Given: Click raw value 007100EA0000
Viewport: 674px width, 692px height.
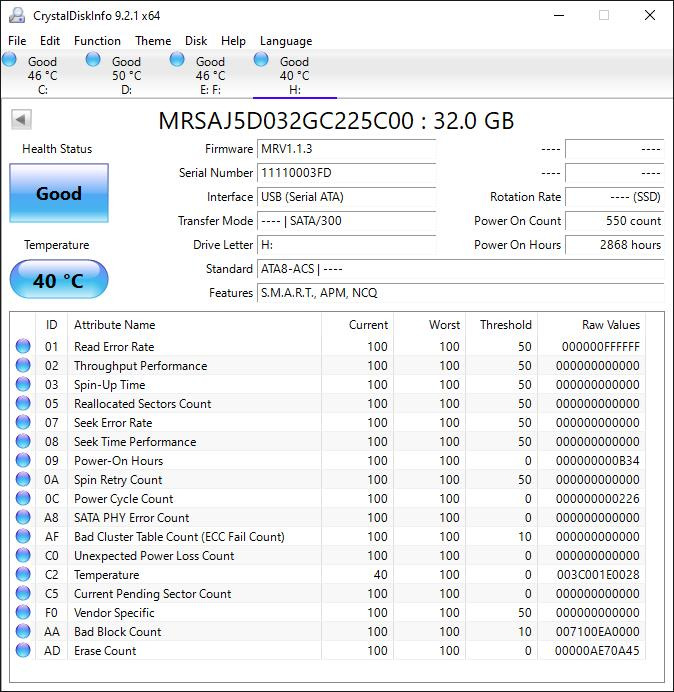Looking at the screenshot, I should [598, 631].
